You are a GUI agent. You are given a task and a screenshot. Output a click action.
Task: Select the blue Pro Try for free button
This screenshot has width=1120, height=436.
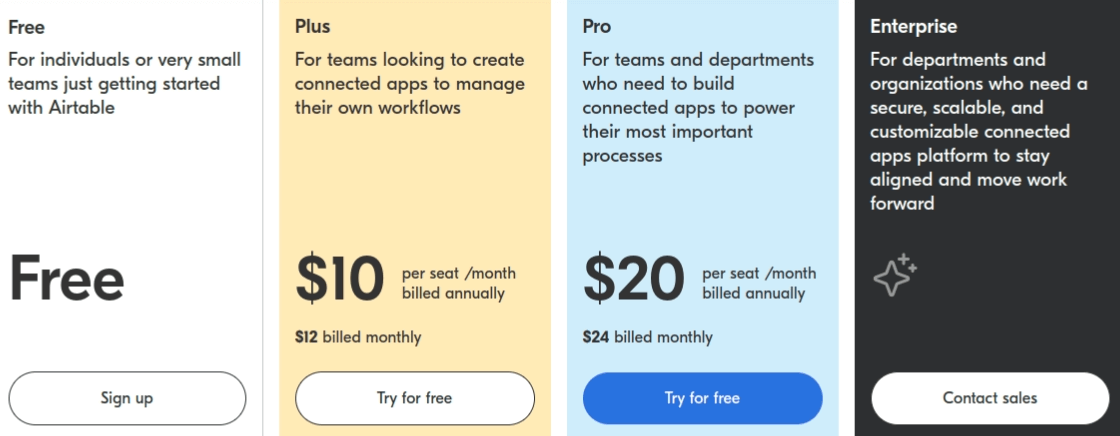pyautogui.click(x=703, y=398)
